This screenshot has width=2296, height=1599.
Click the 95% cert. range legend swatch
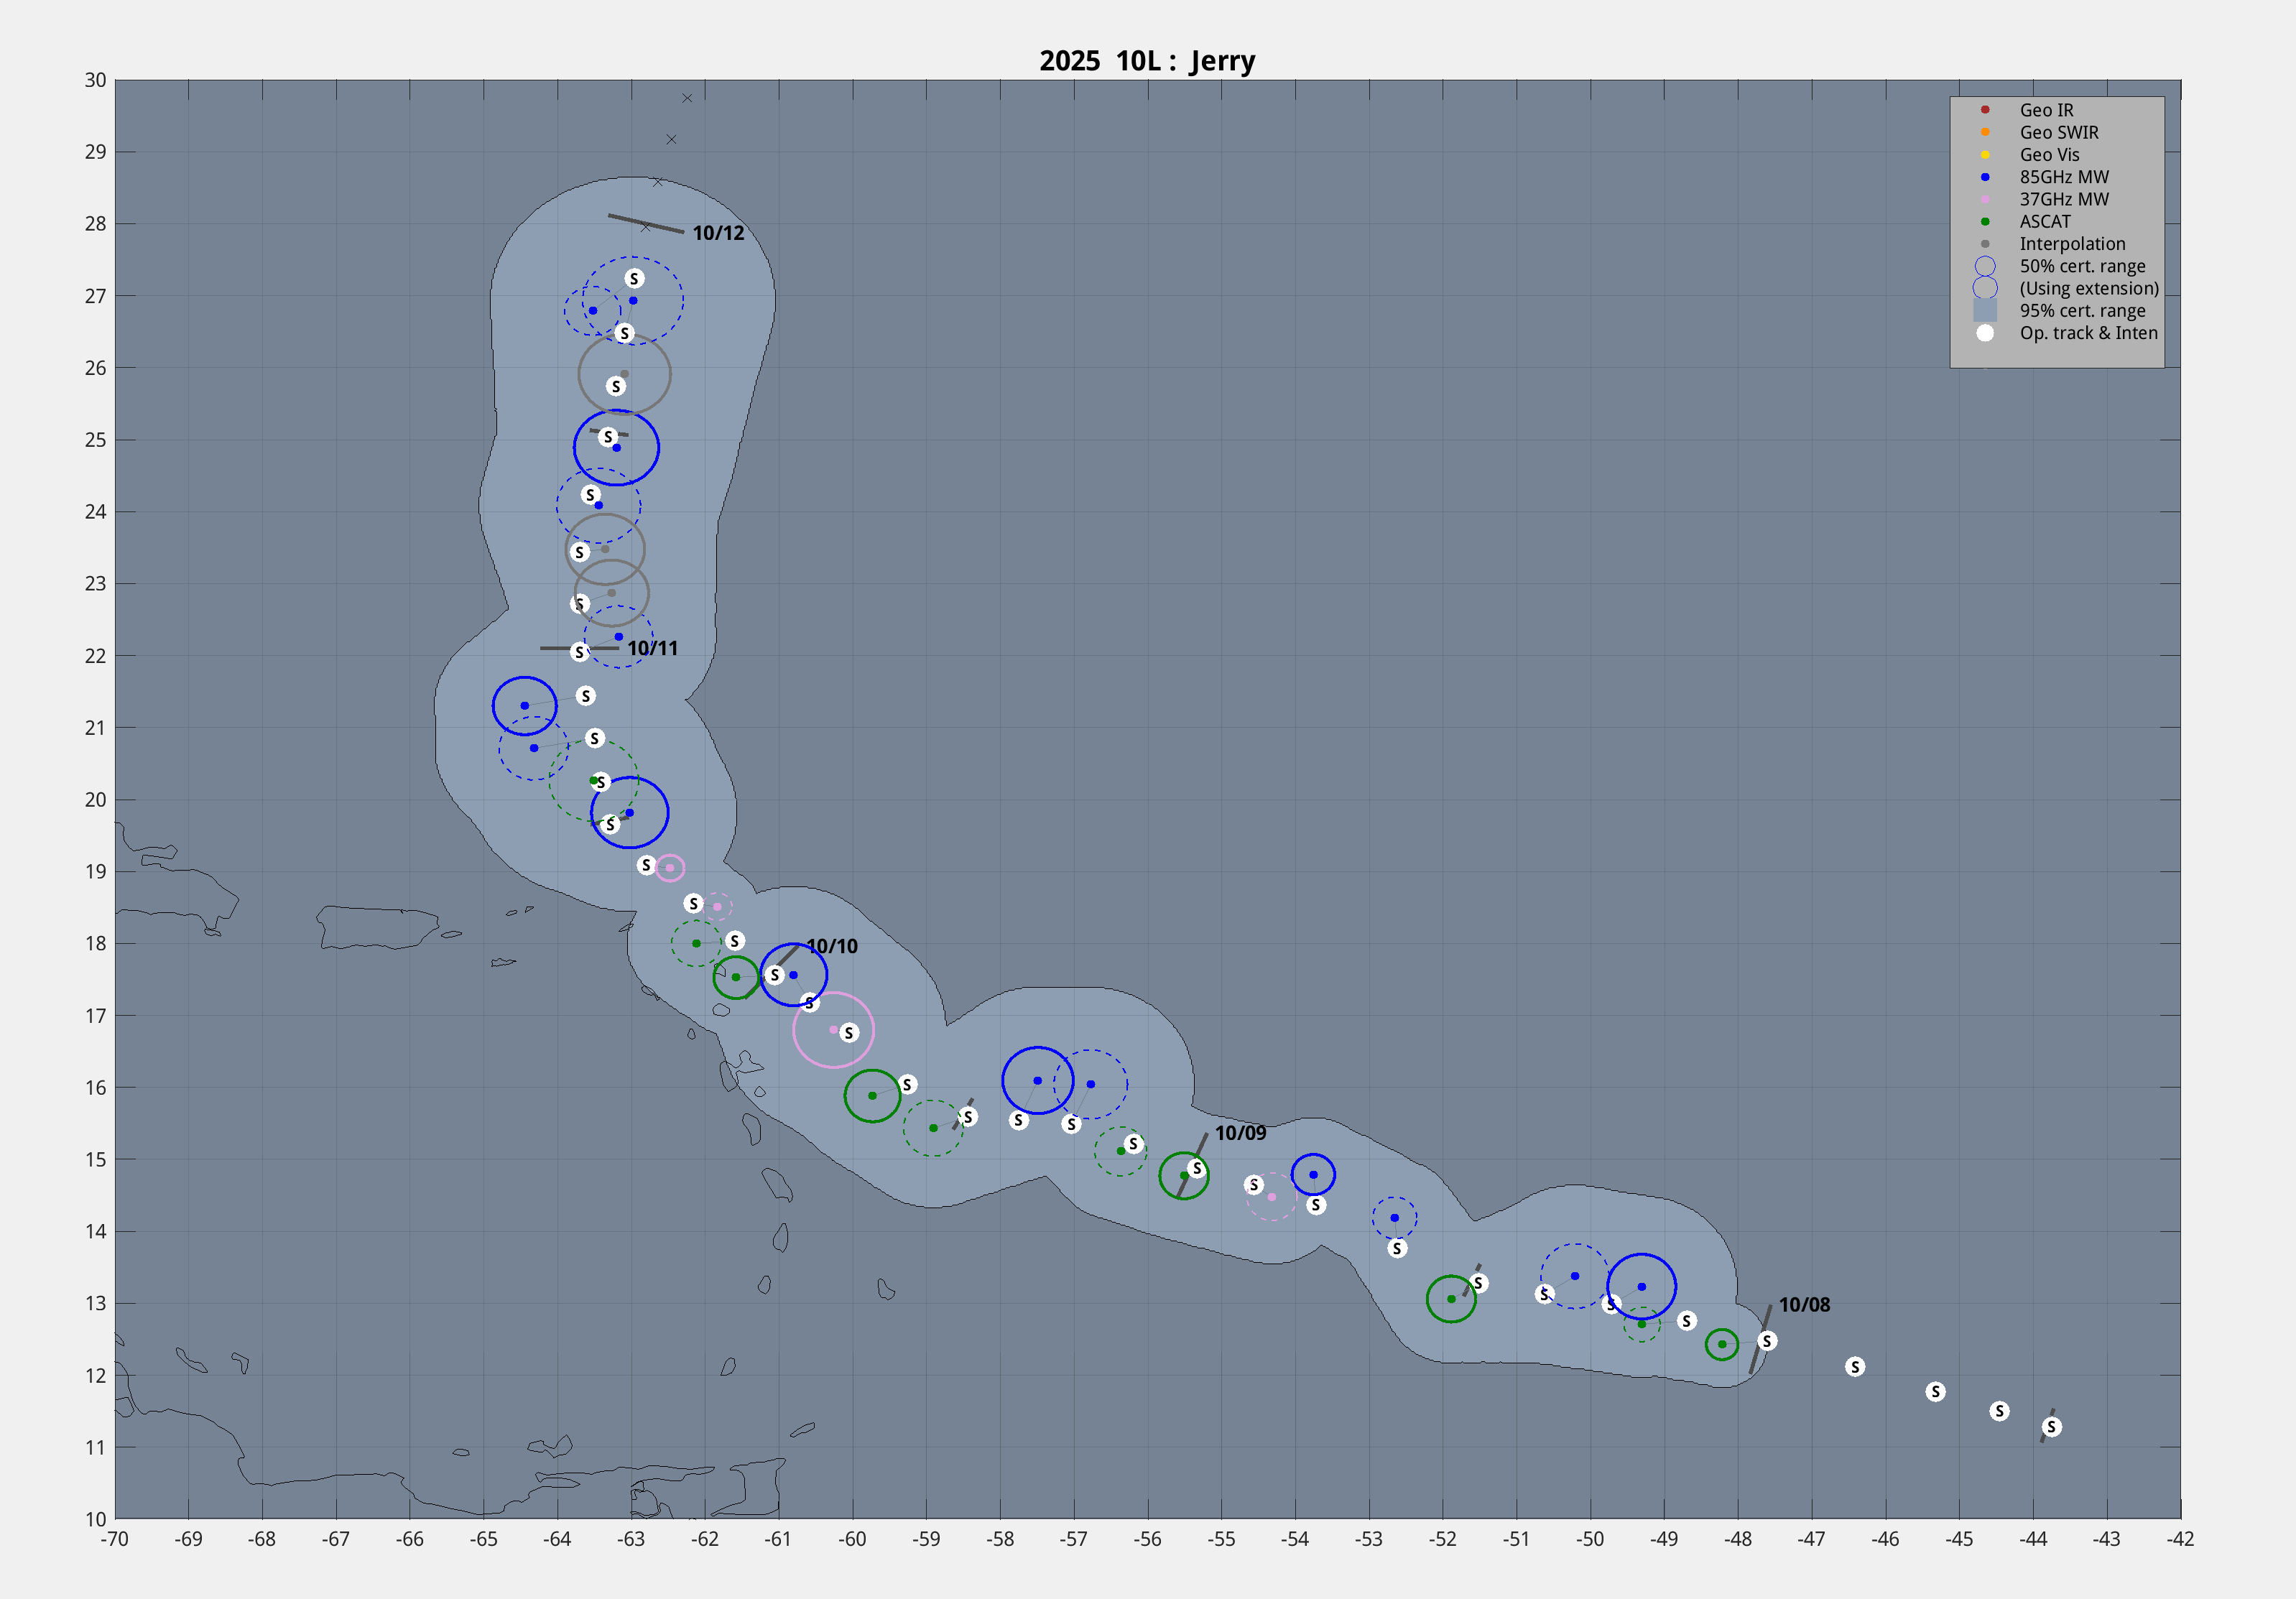click(x=1985, y=311)
